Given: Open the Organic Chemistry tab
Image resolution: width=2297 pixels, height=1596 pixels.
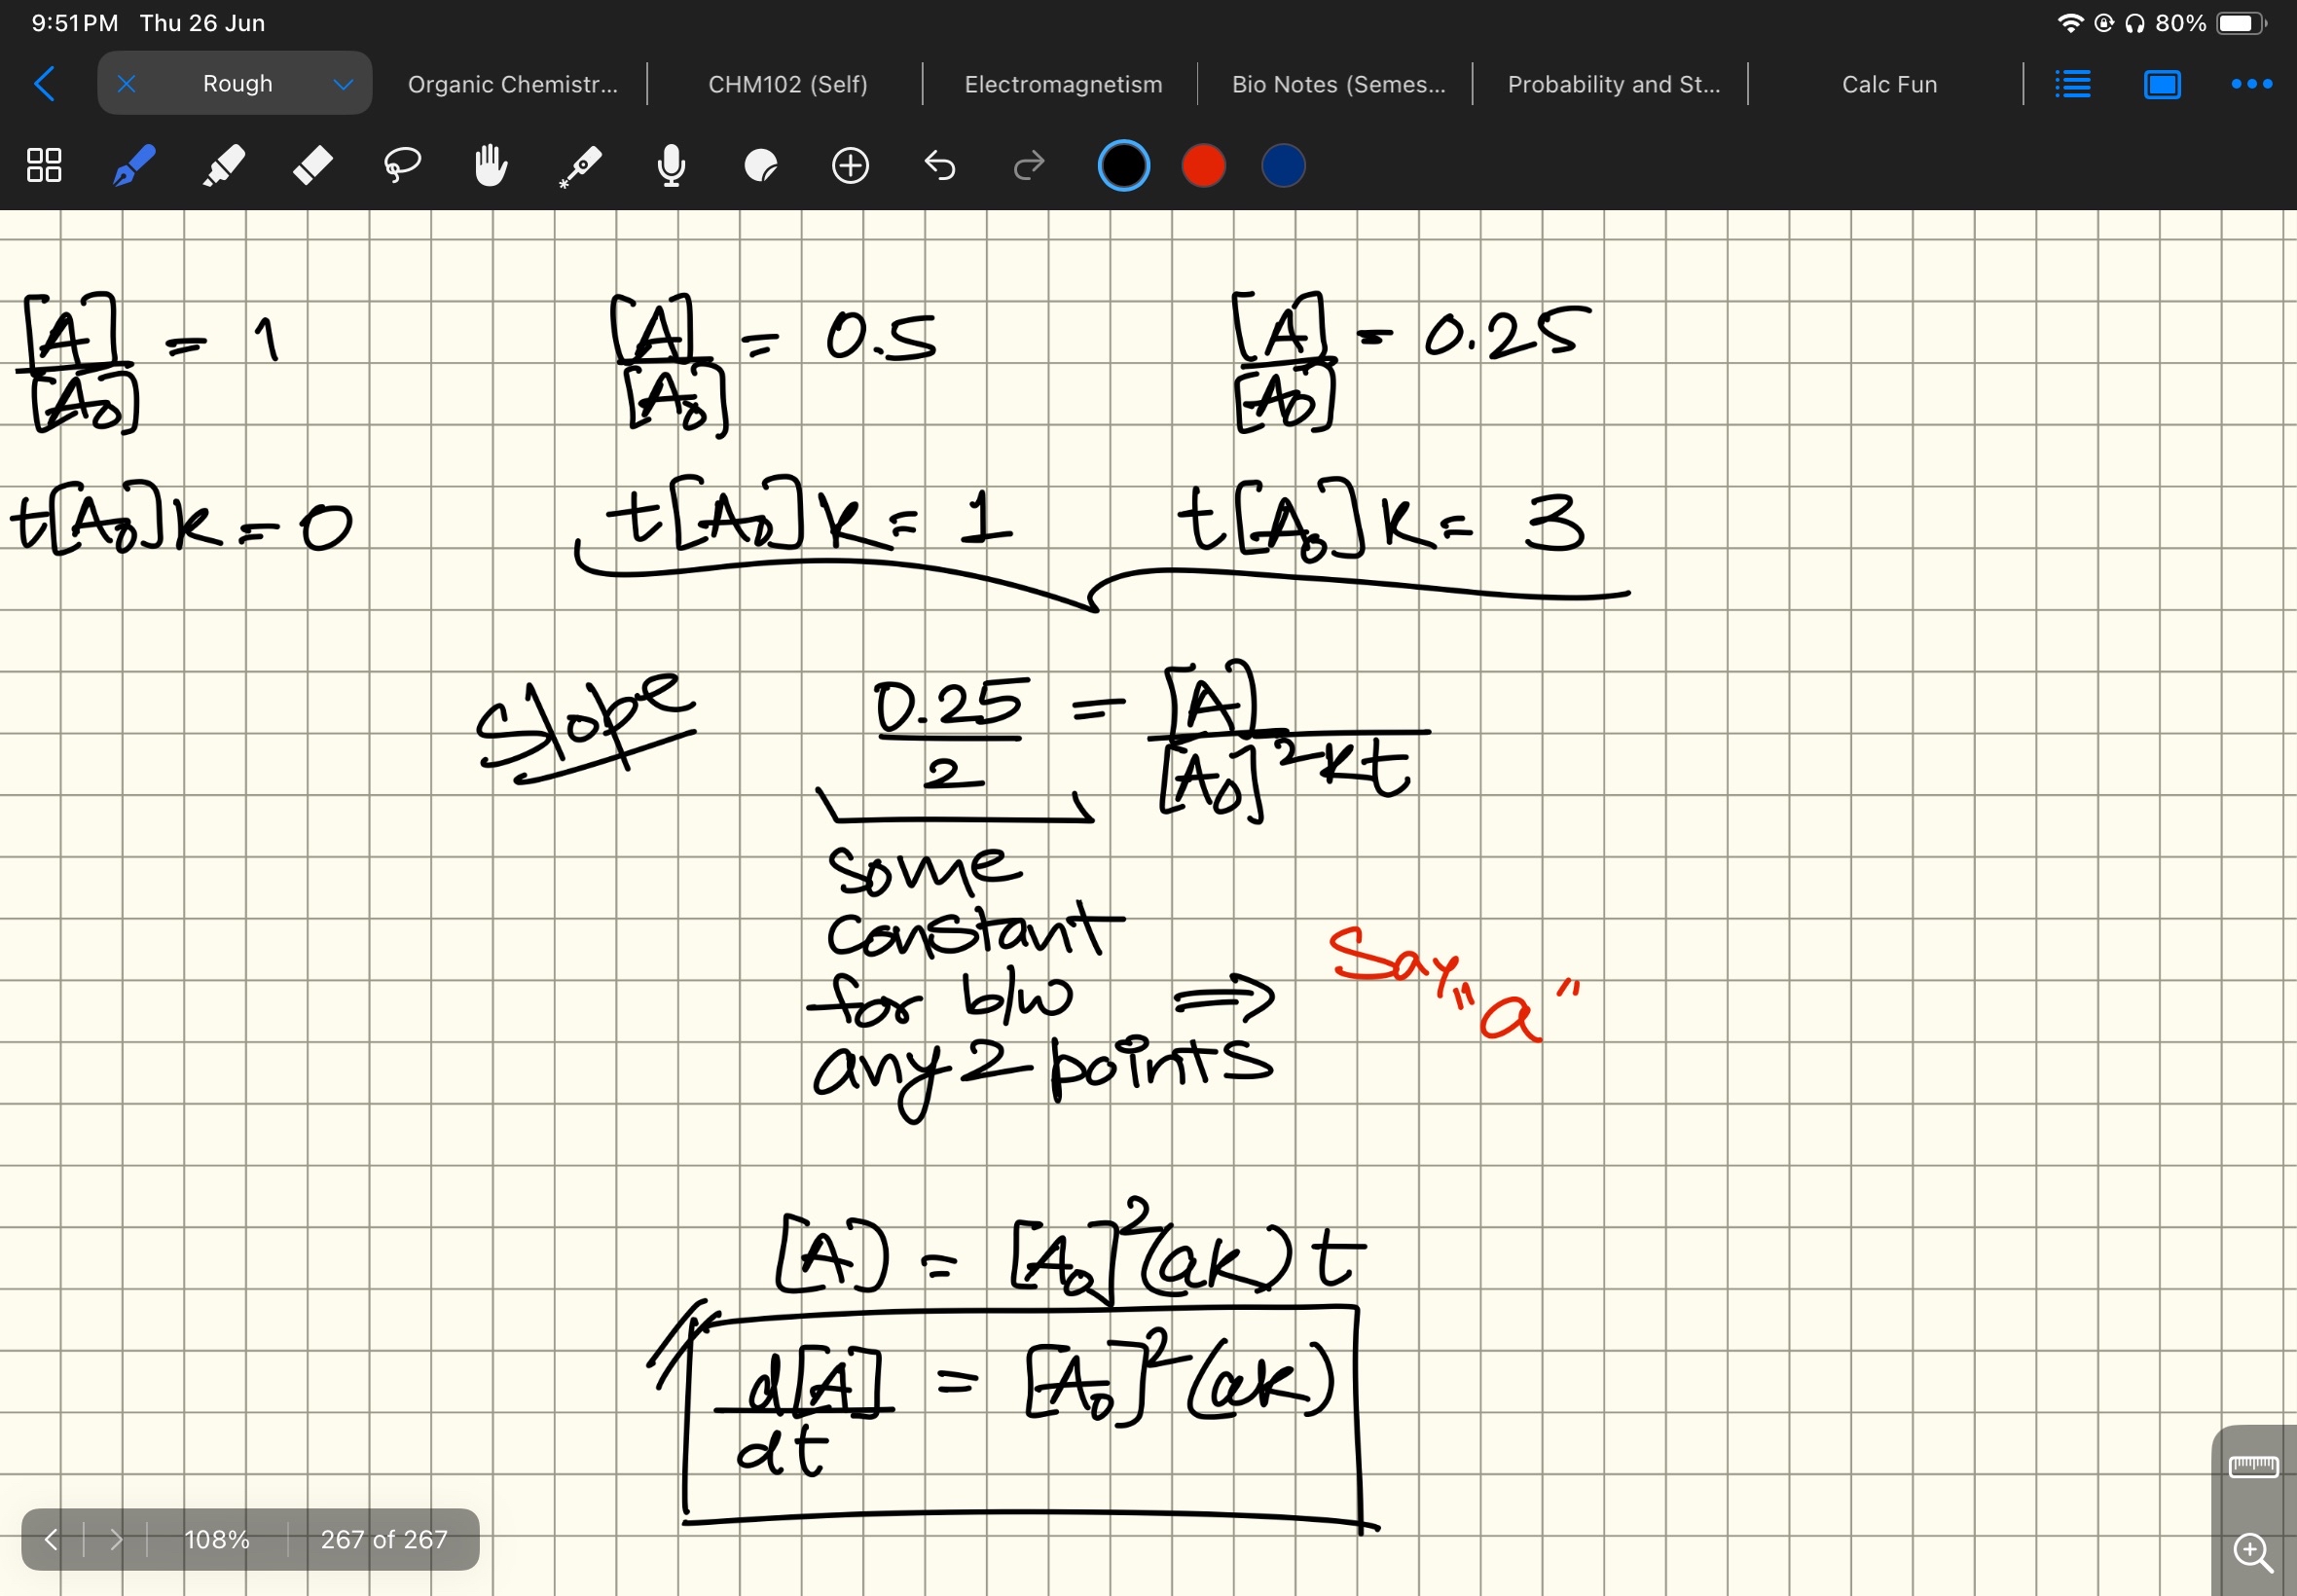Looking at the screenshot, I should 512,84.
